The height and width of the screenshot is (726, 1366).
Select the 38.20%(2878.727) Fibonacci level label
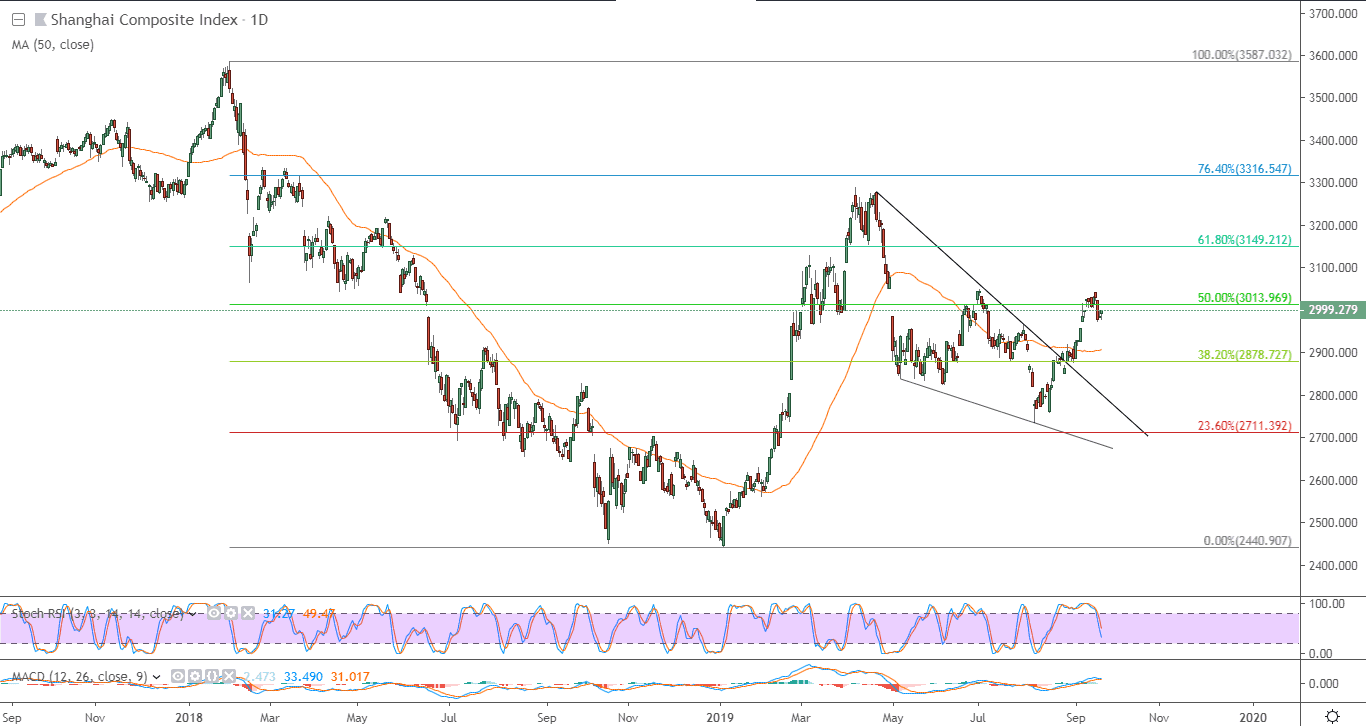1245,355
